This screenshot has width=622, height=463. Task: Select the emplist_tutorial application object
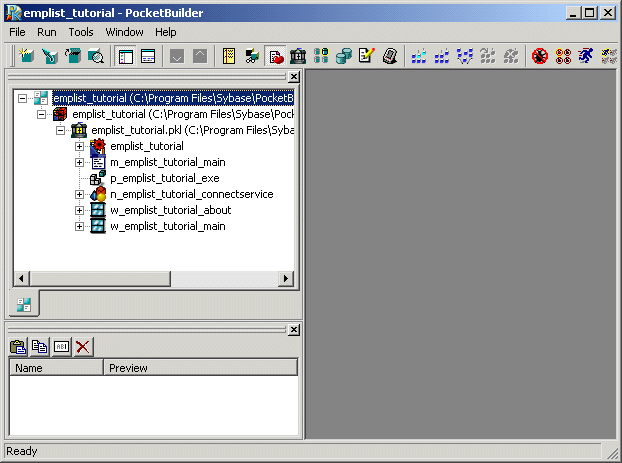click(147, 146)
